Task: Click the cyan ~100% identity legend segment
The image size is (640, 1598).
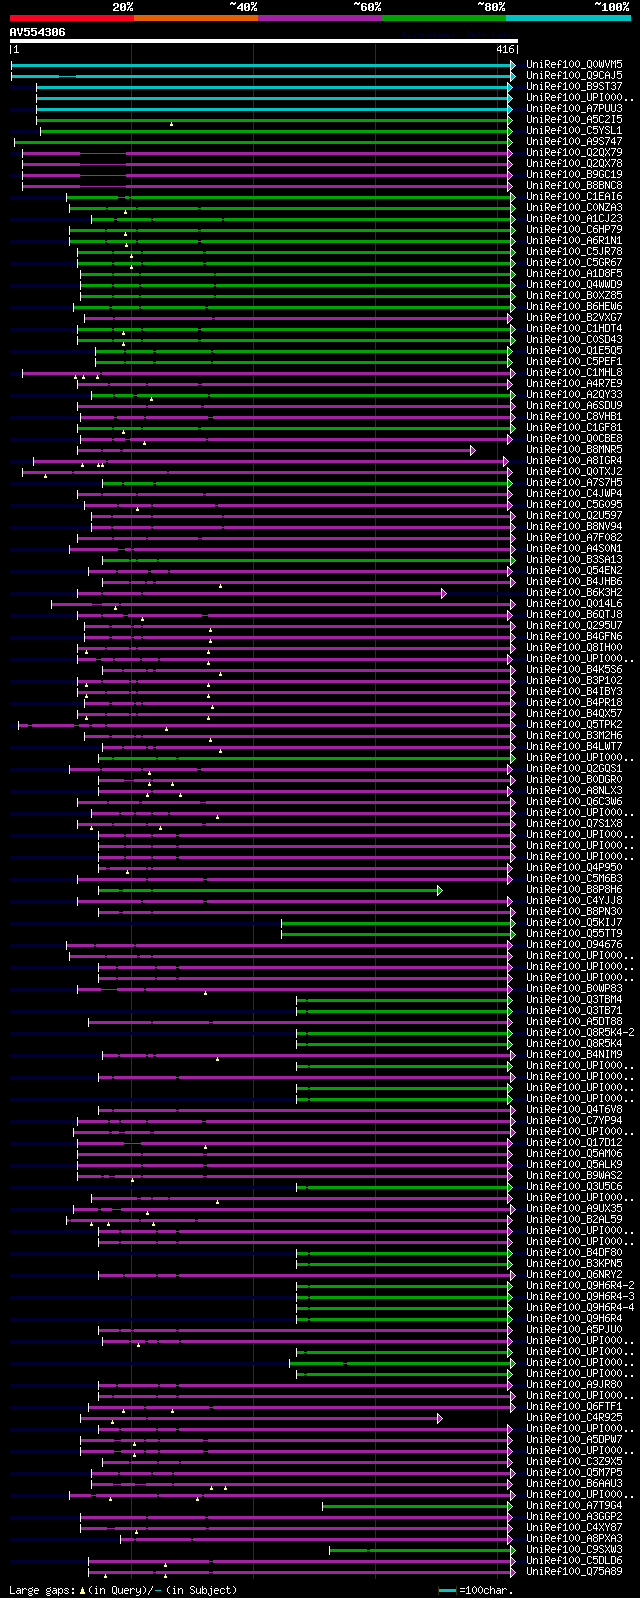Action: 568,18
